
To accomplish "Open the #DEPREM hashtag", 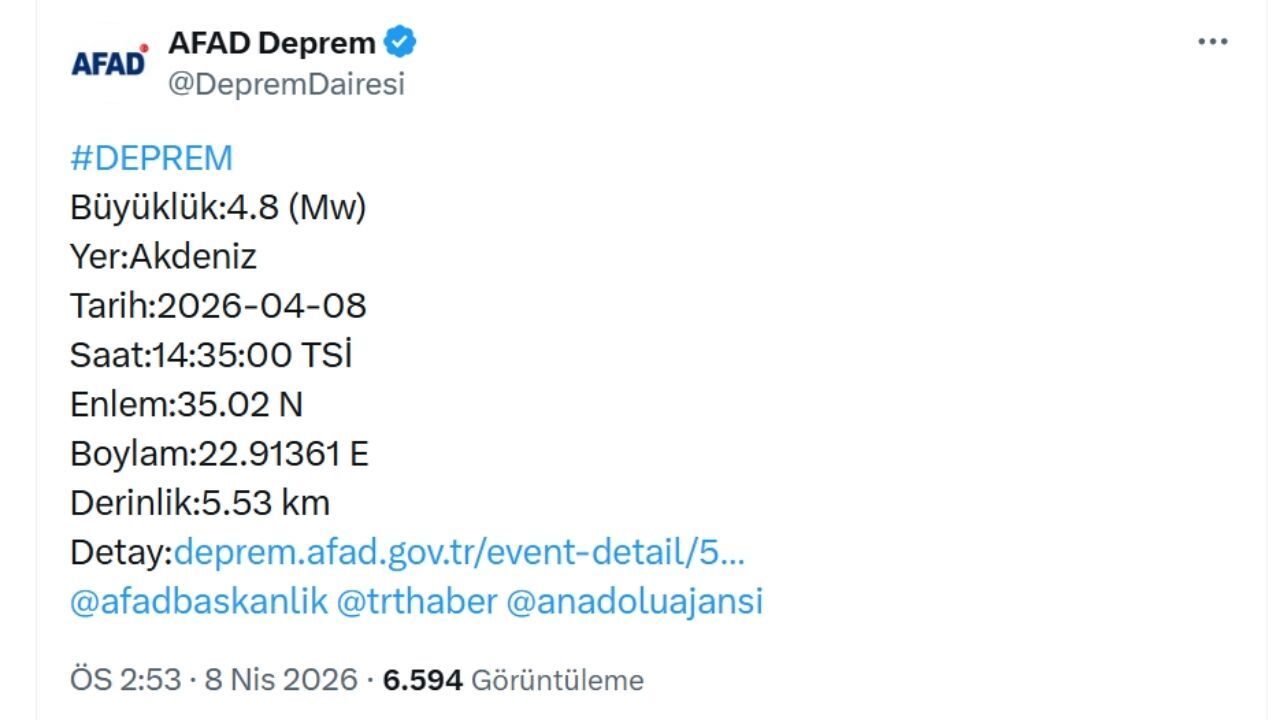I will [x=152, y=157].
